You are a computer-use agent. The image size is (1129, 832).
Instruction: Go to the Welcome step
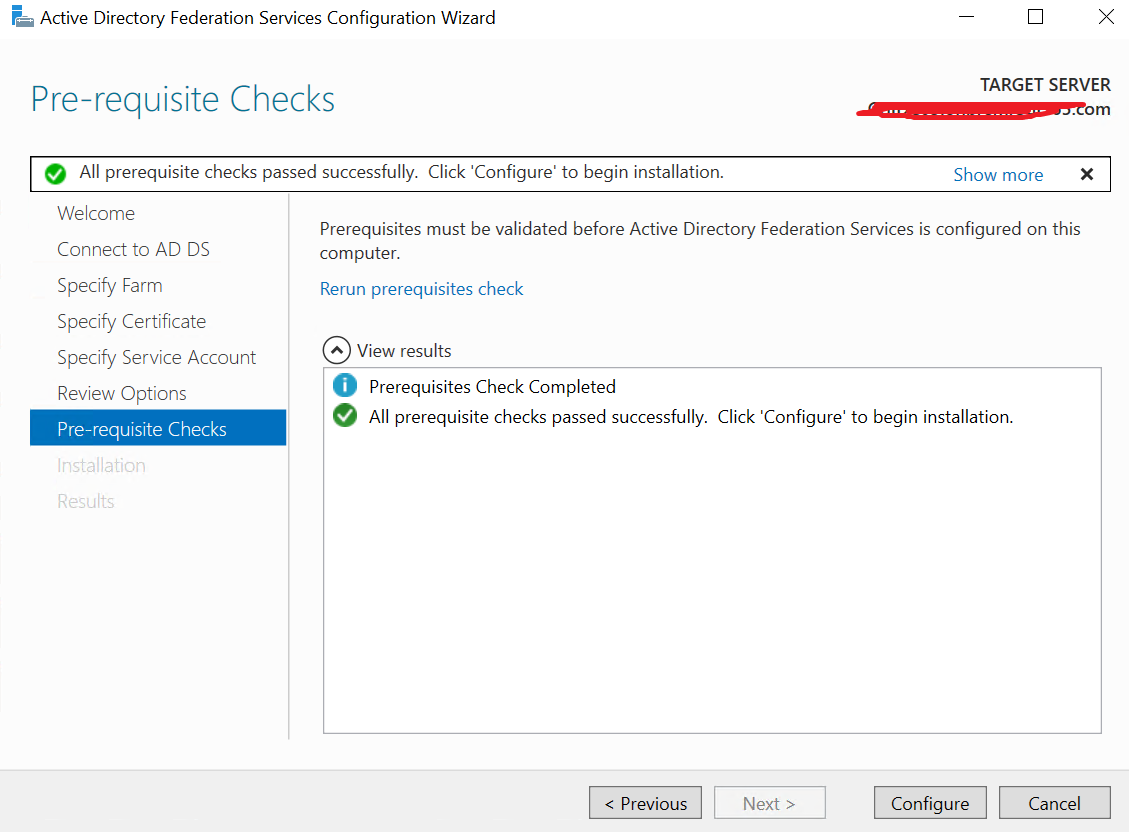96,213
